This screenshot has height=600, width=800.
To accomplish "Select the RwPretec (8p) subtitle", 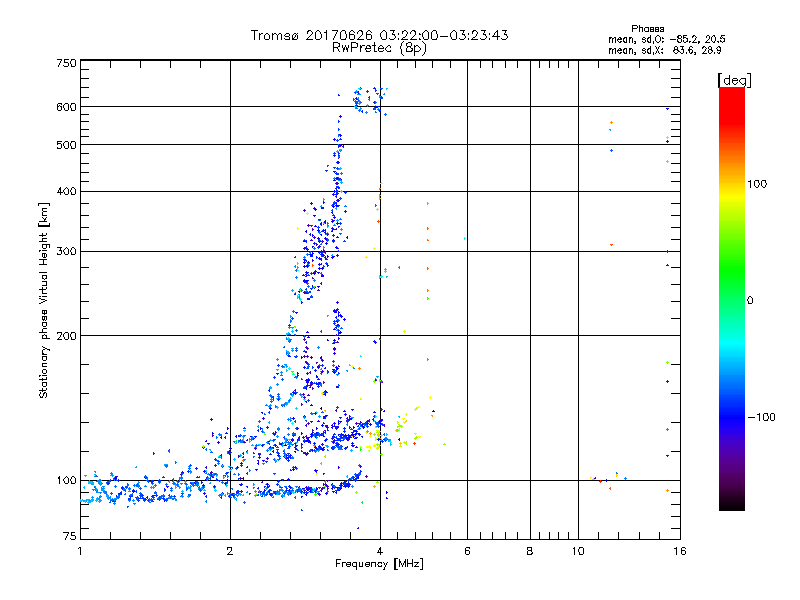I will [x=379, y=47].
